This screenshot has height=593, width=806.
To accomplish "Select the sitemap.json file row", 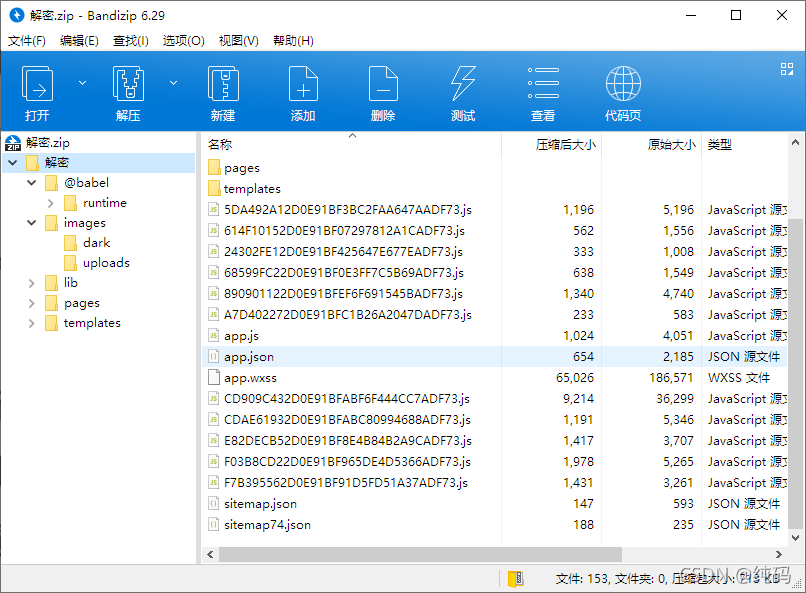I will point(494,504).
